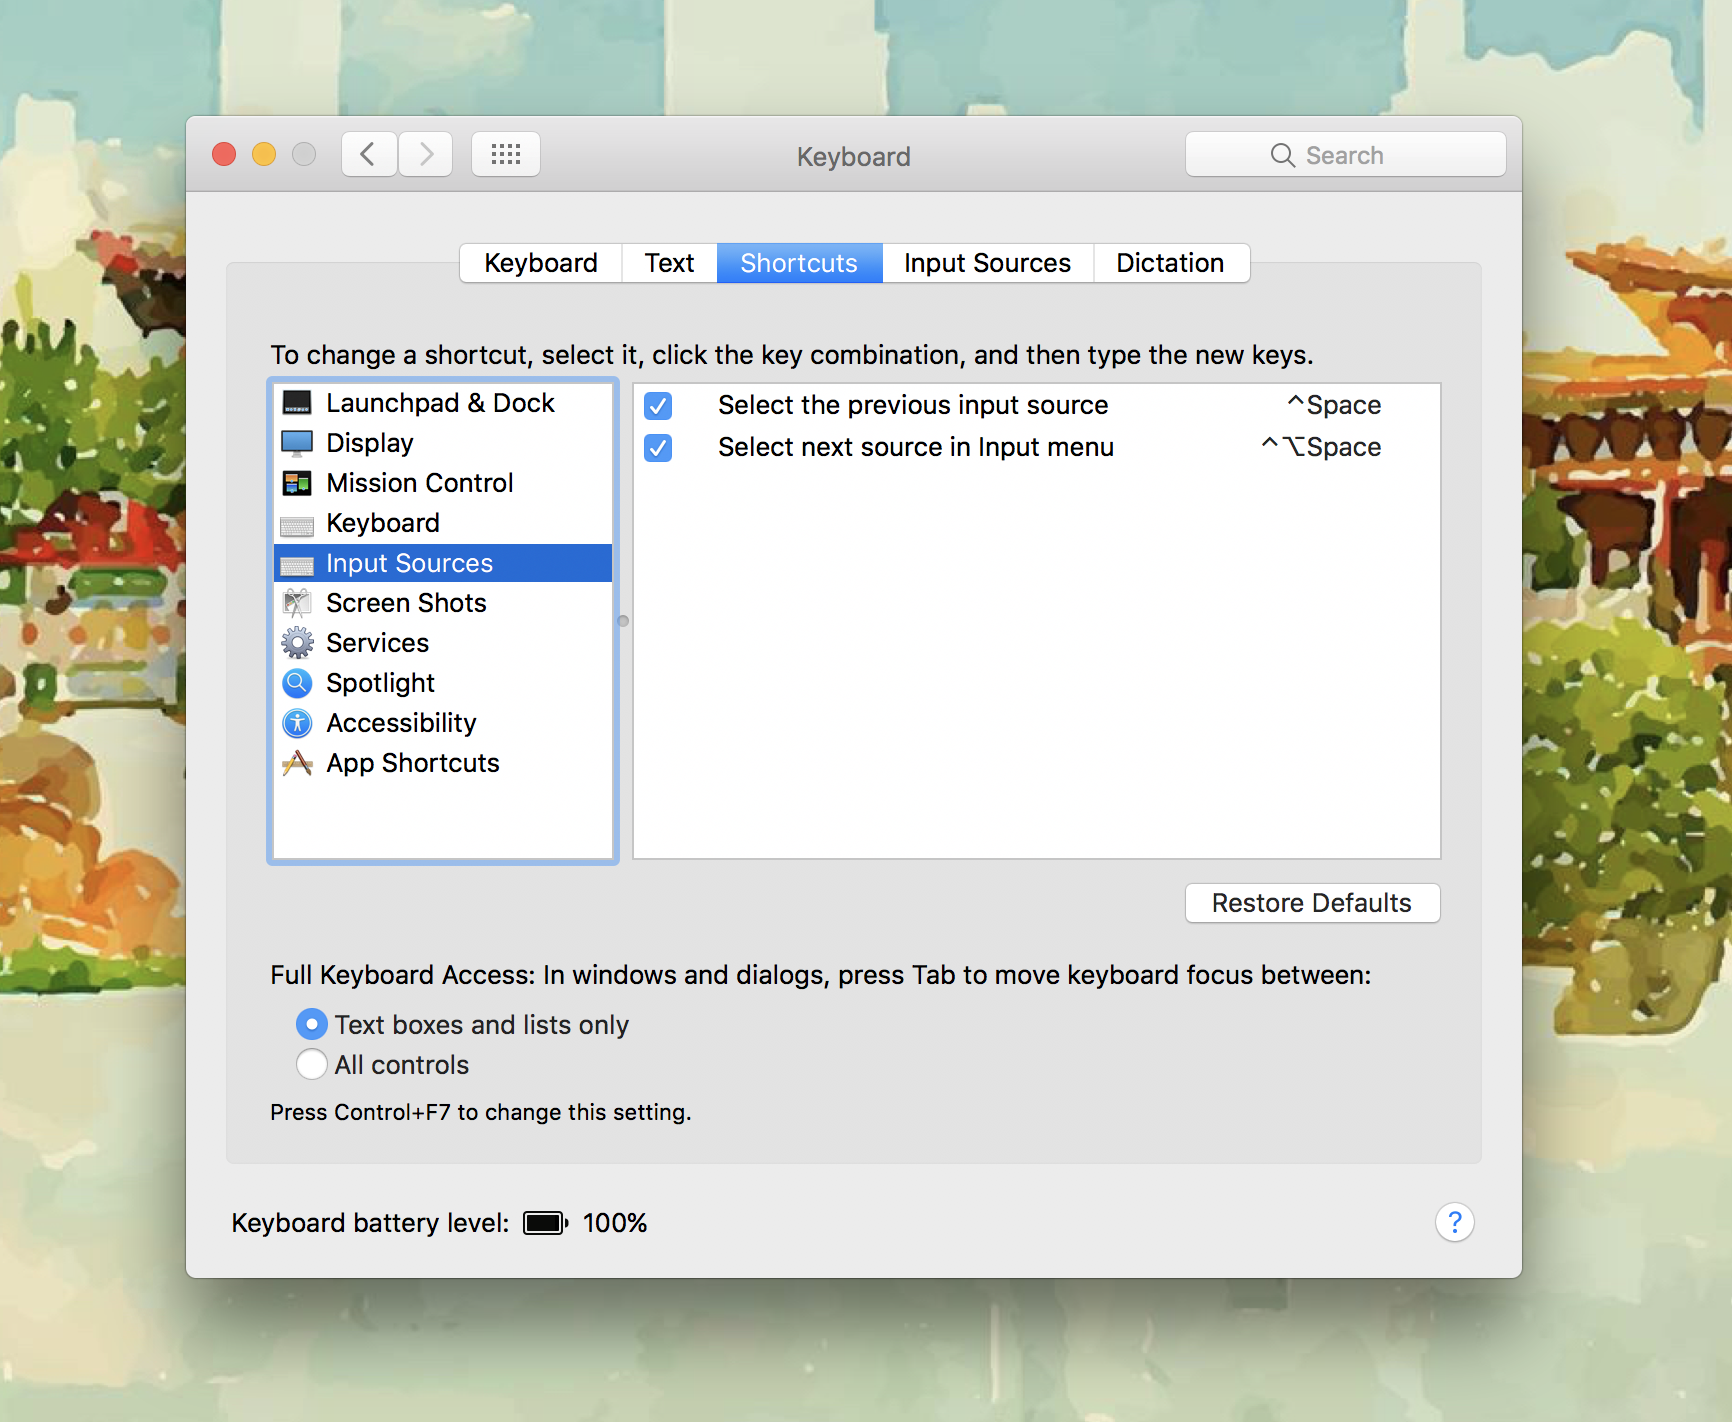Uncheck Select the previous input source
Screen dimensions: 1732x1422
coord(658,406)
